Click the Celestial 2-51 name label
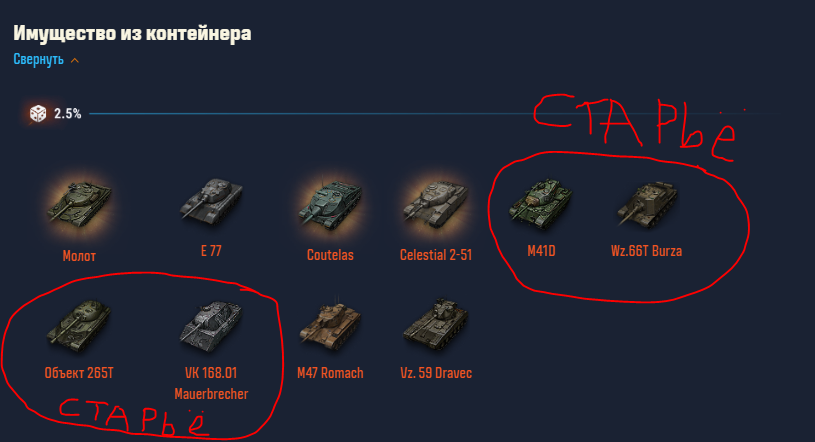The height and width of the screenshot is (442, 815). (x=436, y=255)
